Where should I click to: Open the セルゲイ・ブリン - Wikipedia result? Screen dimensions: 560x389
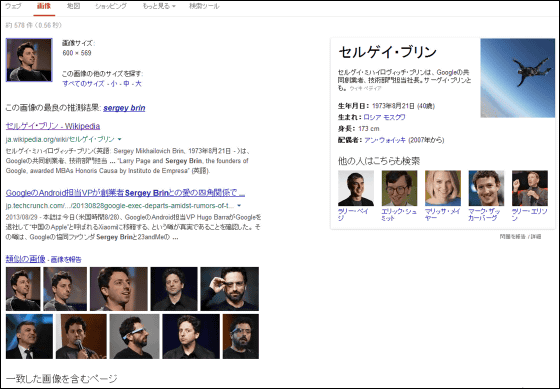click(53, 126)
